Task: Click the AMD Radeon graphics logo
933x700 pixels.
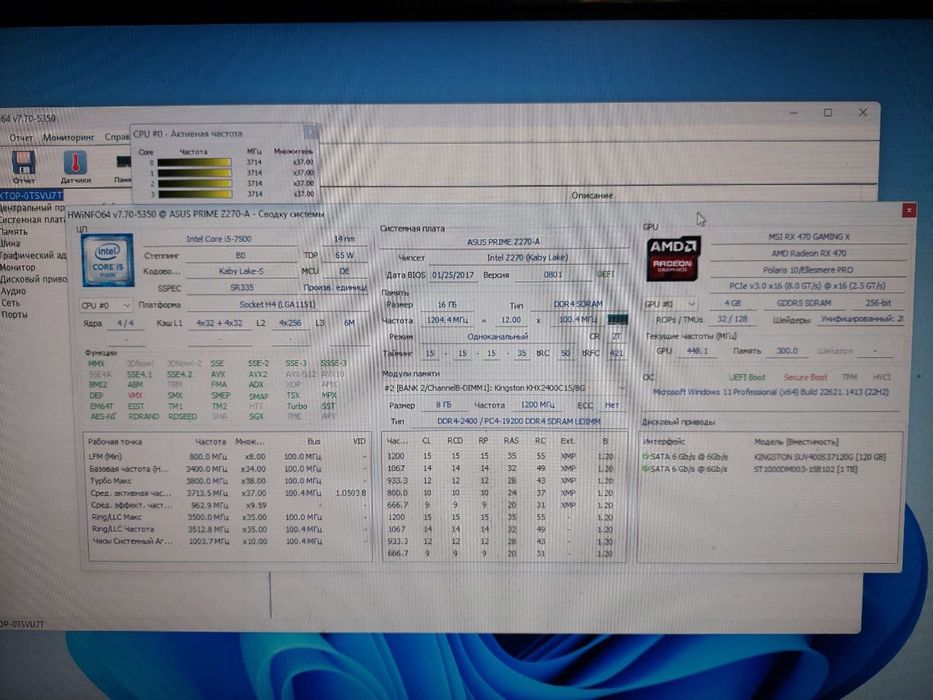Action: pyautogui.click(x=674, y=259)
